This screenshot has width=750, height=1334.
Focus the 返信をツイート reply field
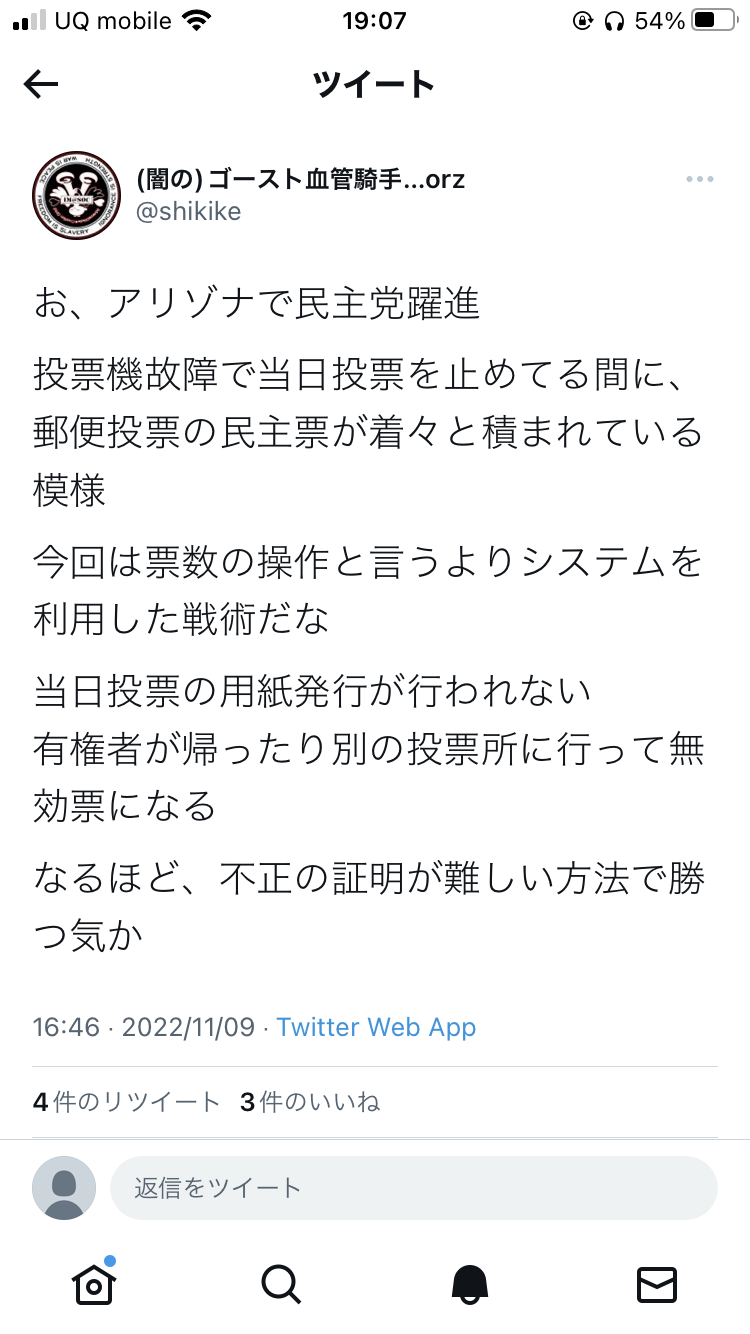click(413, 1187)
